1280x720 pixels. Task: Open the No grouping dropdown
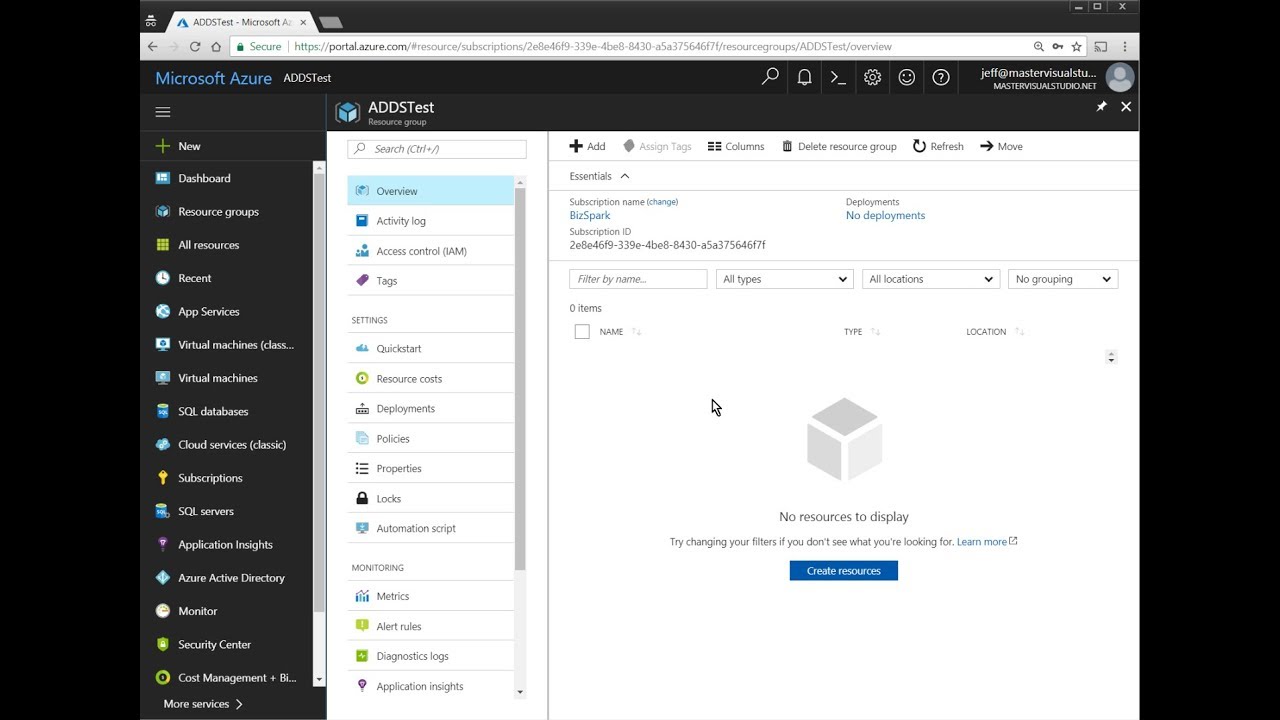[x=1063, y=279]
